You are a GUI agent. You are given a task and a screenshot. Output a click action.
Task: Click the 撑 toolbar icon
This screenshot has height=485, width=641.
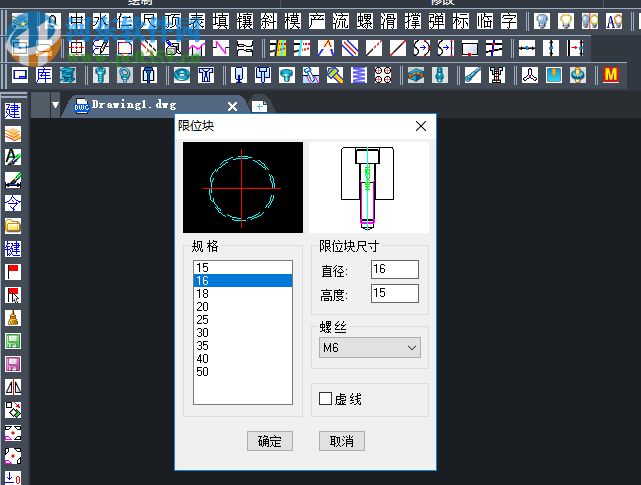pyautogui.click(x=413, y=21)
